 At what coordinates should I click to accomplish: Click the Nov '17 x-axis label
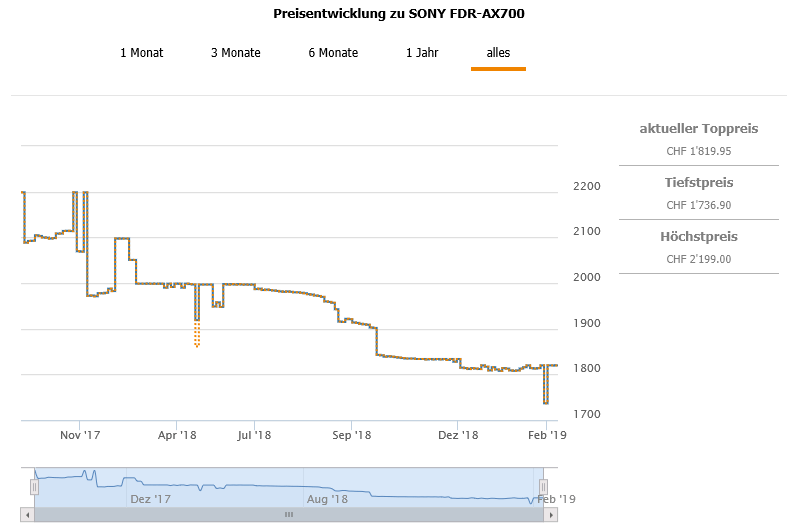(x=80, y=435)
